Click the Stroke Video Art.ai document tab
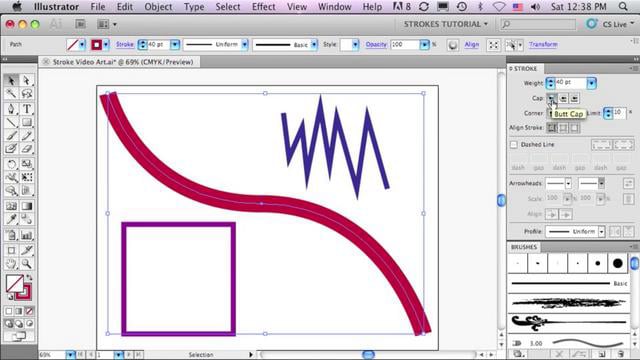The height and width of the screenshot is (360, 640). tap(118, 62)
